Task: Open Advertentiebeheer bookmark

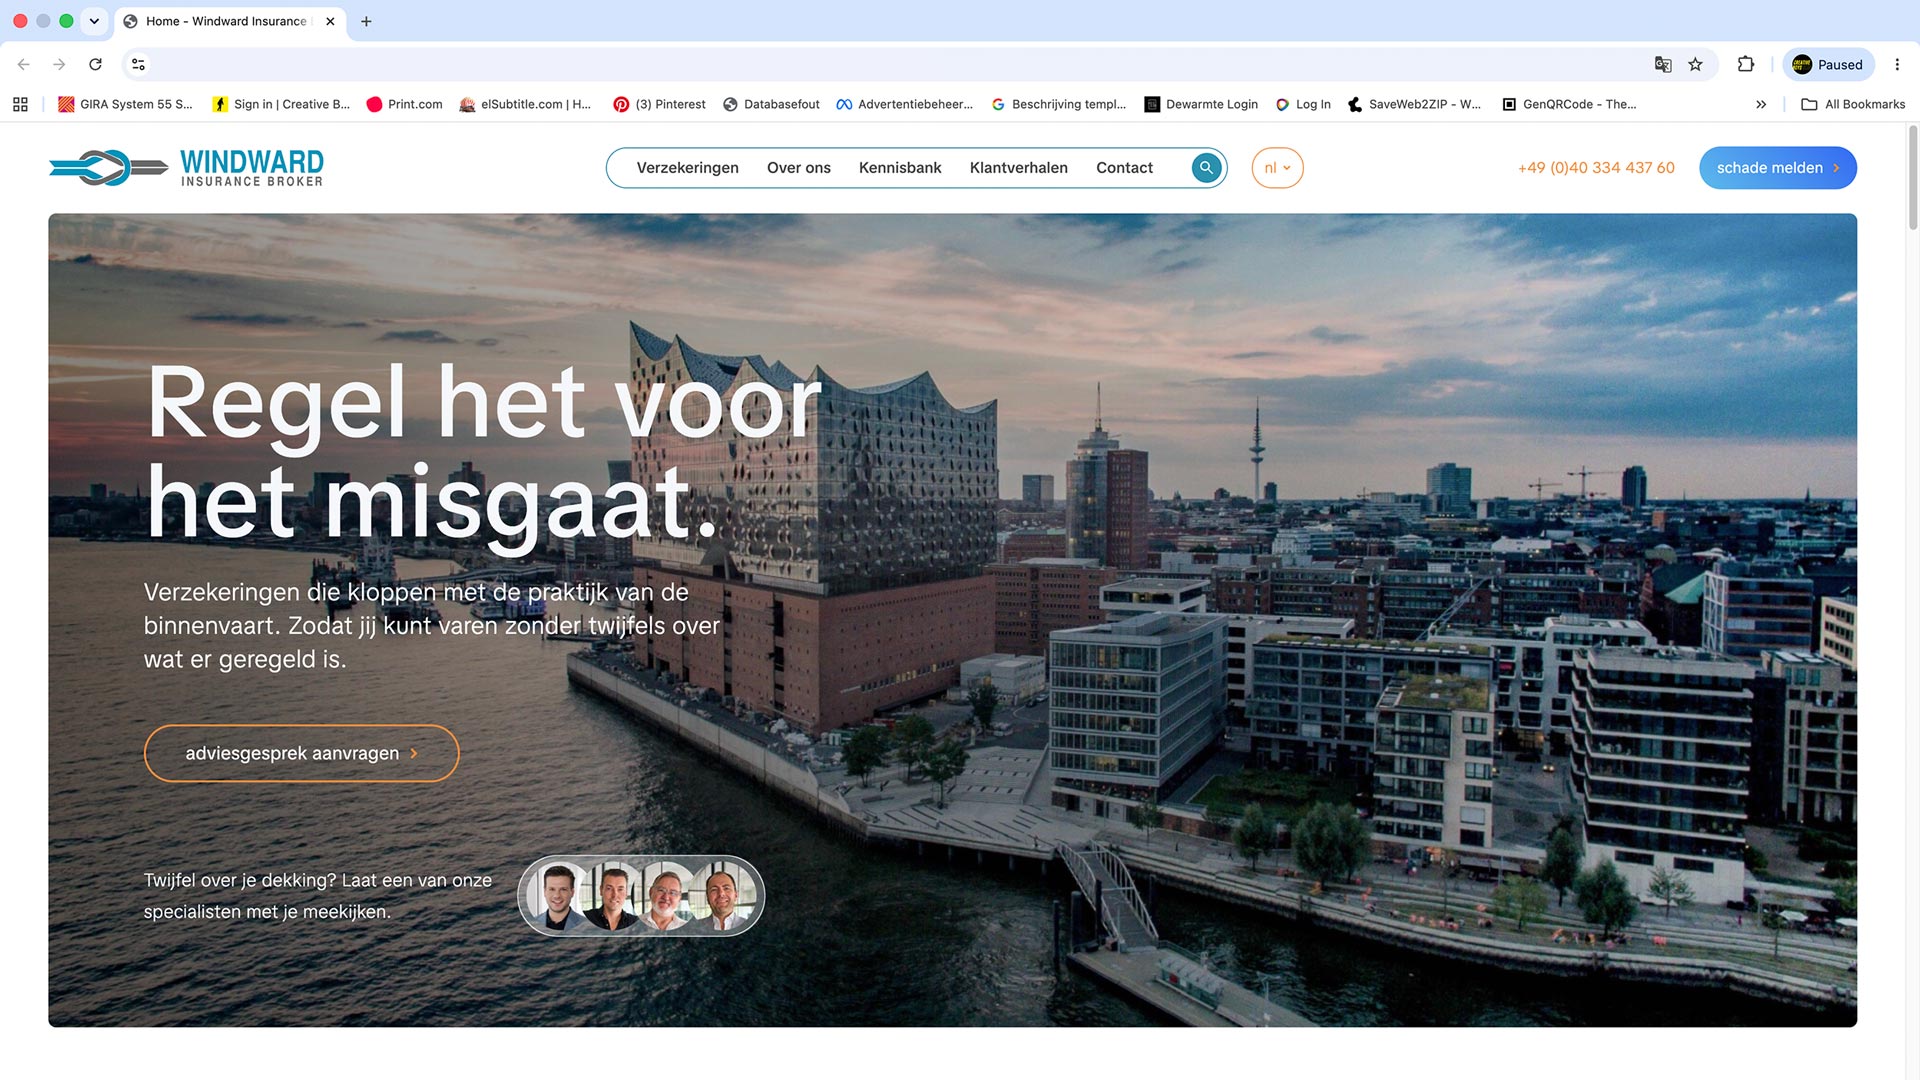Action: (904, 104)
